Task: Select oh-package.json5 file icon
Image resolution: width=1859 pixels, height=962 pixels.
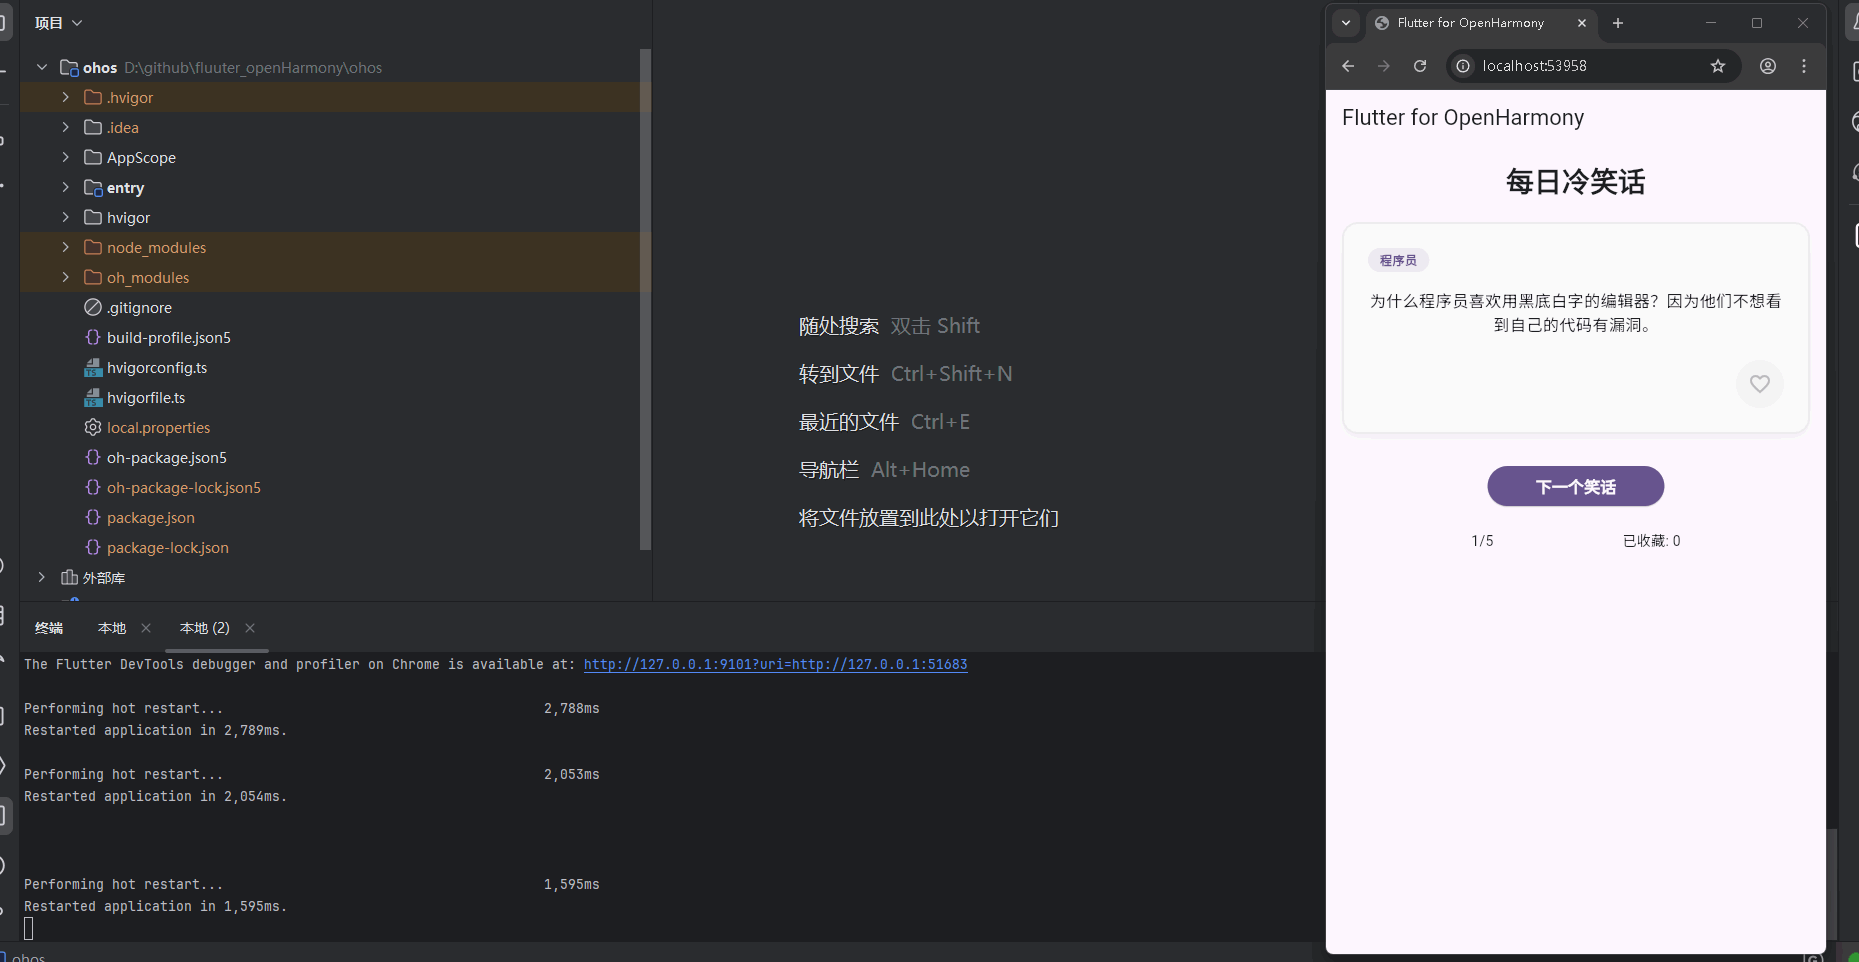Action: (x=93, y=457)
